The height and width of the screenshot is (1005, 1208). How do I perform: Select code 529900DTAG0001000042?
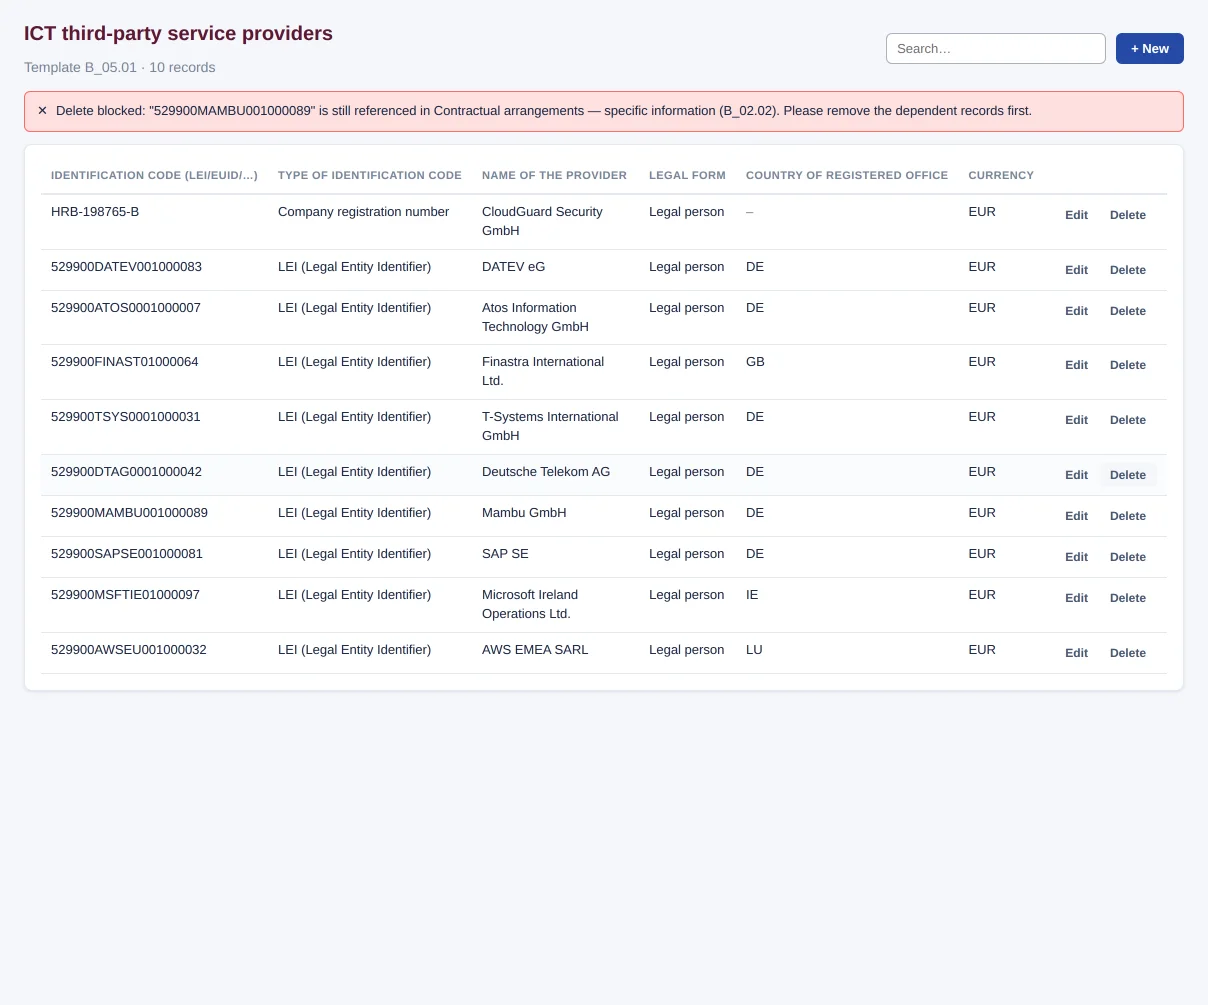pyautogui.click(x=126, y=472)
